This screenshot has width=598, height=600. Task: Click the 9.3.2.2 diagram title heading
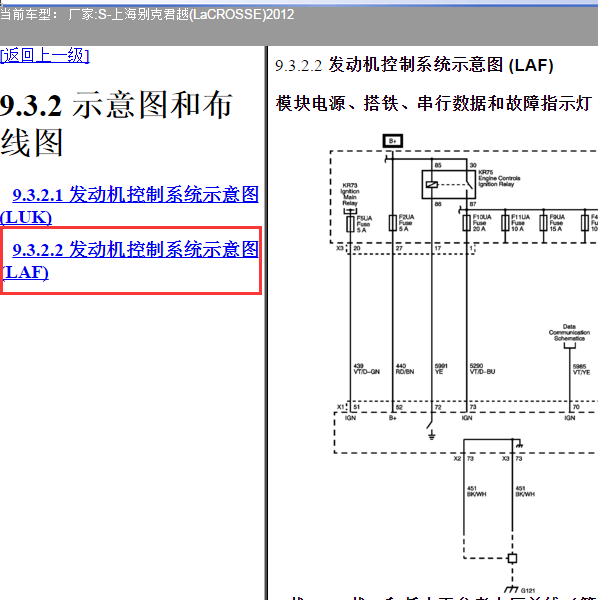414,65
